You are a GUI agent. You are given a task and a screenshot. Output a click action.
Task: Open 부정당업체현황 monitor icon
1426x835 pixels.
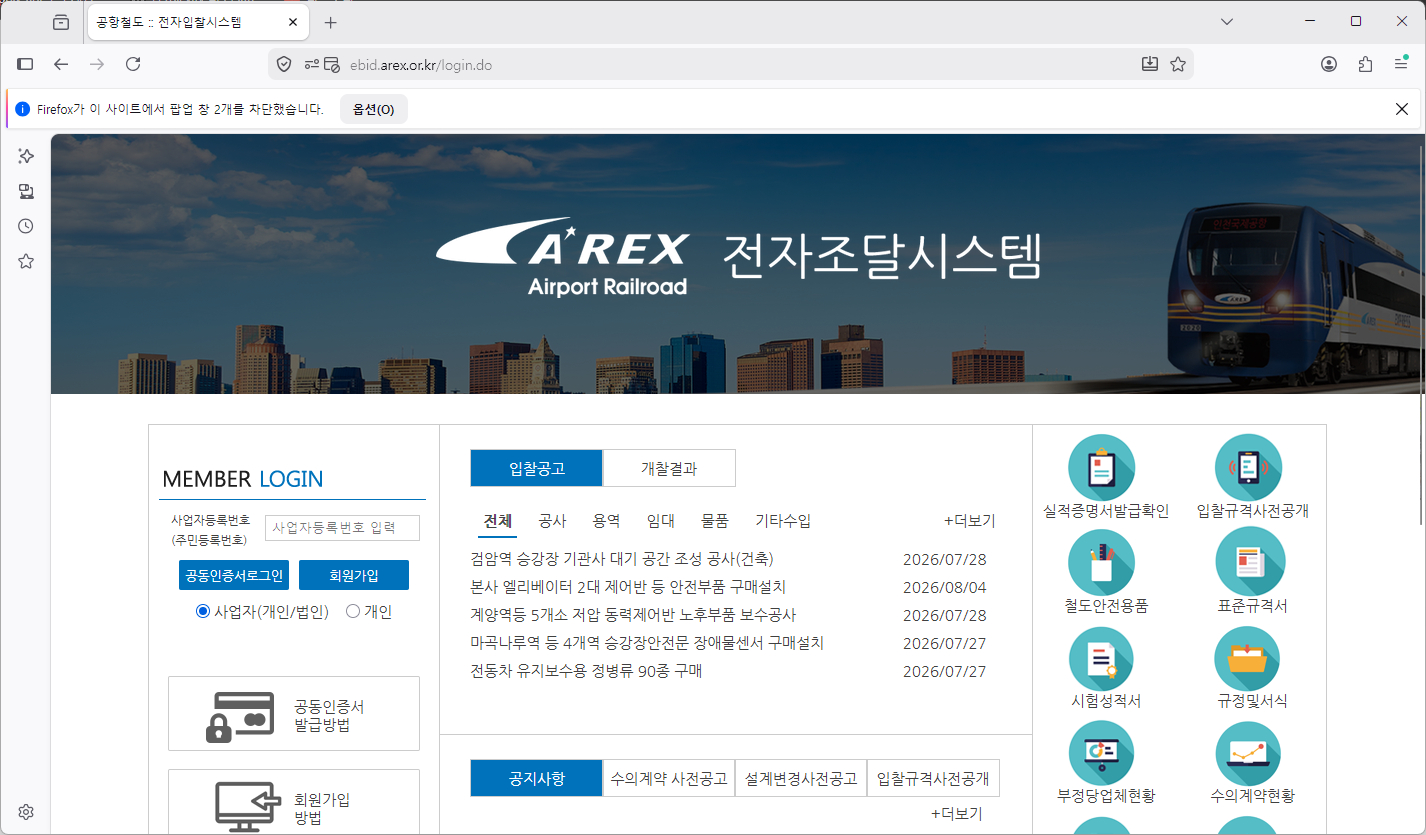[x=1102, y=753]
